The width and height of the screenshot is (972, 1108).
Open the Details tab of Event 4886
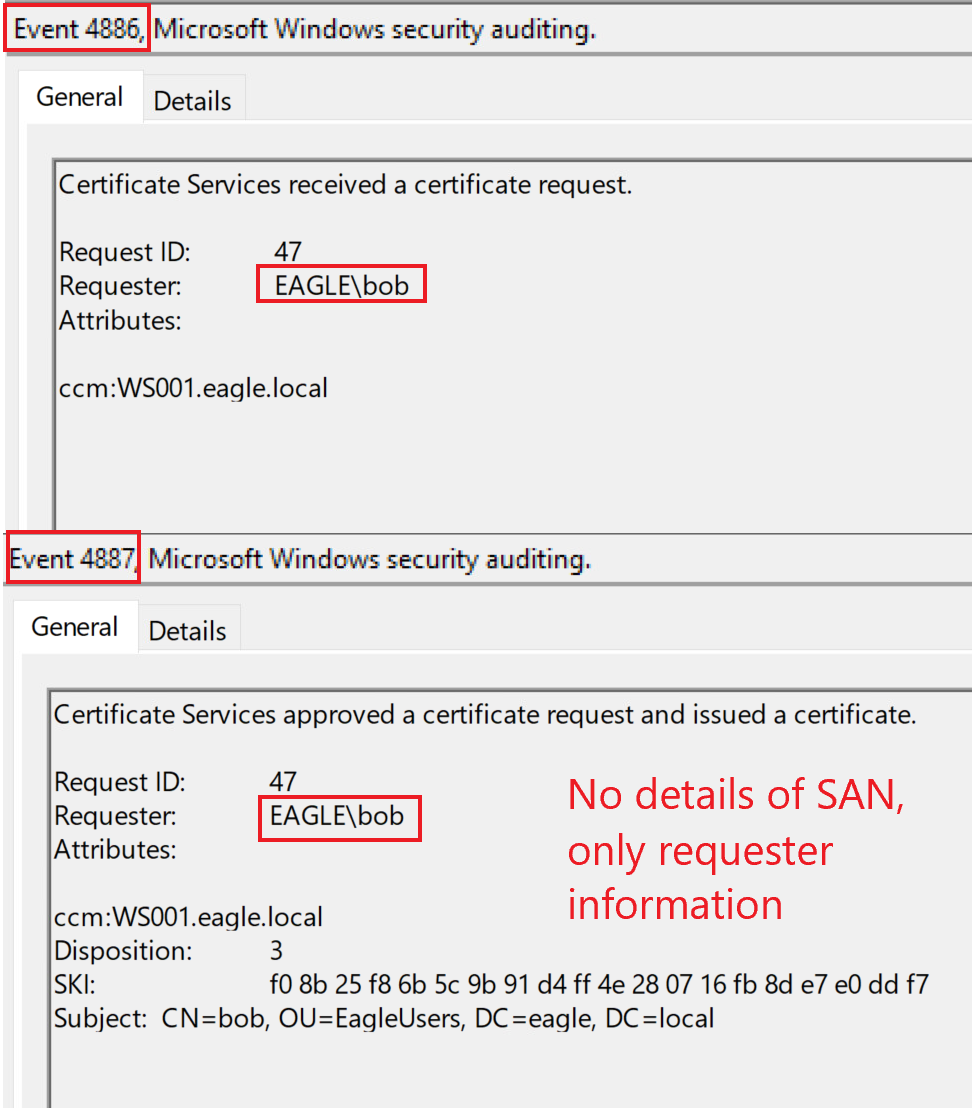tap(192, 101)
